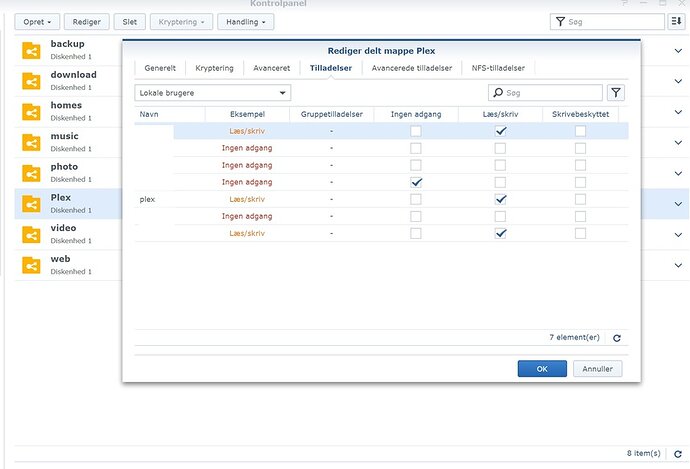
Task: Click the Rediger toolbar button
Action: pyautogui.click(x=87, y=22)
